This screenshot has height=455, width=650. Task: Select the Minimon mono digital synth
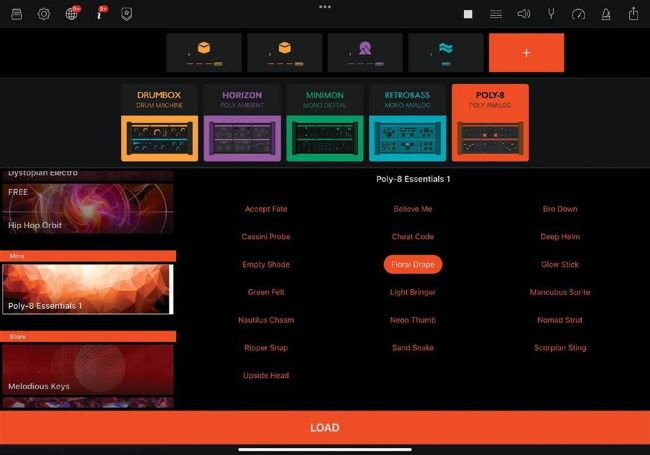[324, 123]
